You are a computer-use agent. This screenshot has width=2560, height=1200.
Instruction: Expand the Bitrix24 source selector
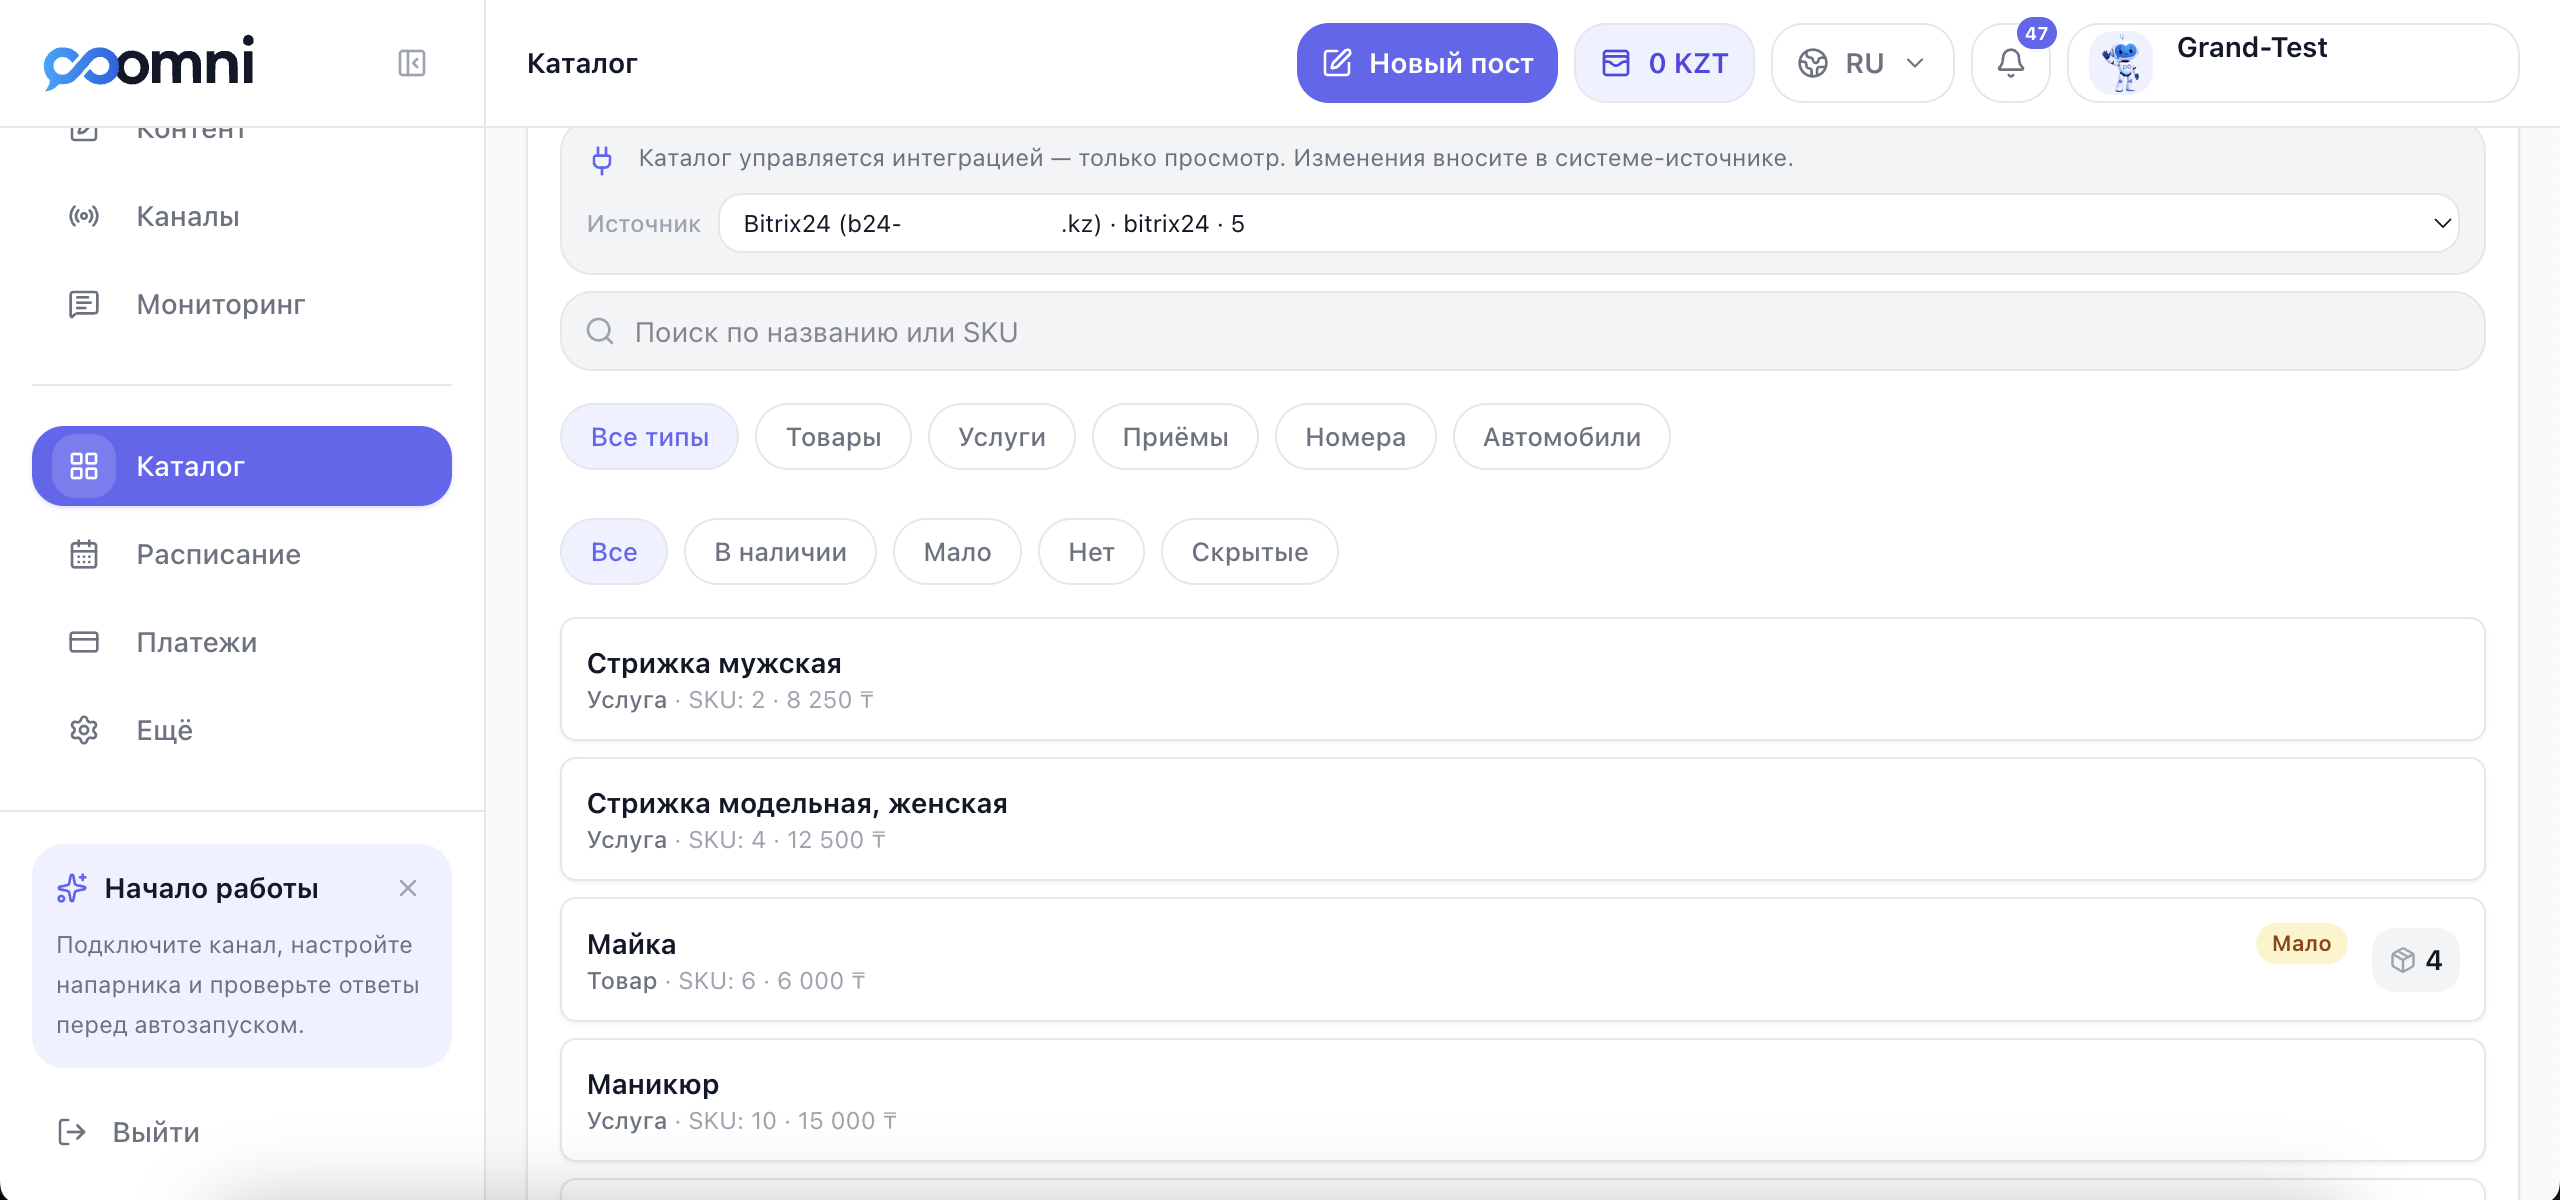[1589, 223]
